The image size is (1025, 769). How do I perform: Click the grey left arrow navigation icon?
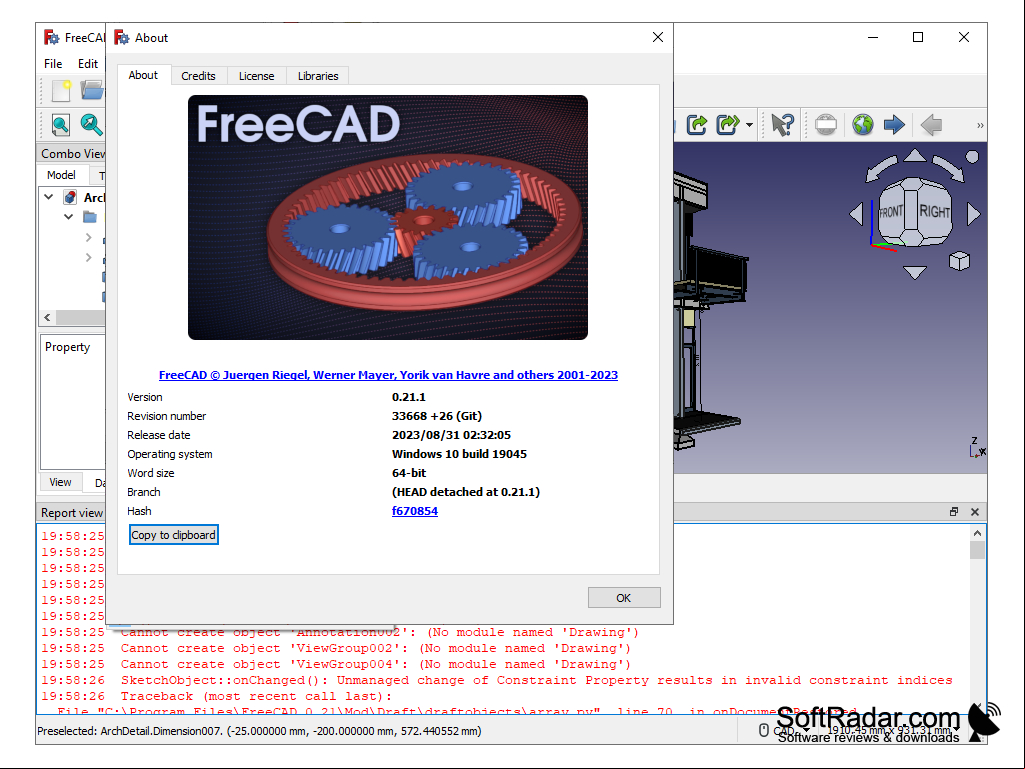click(x=931, y=124)
